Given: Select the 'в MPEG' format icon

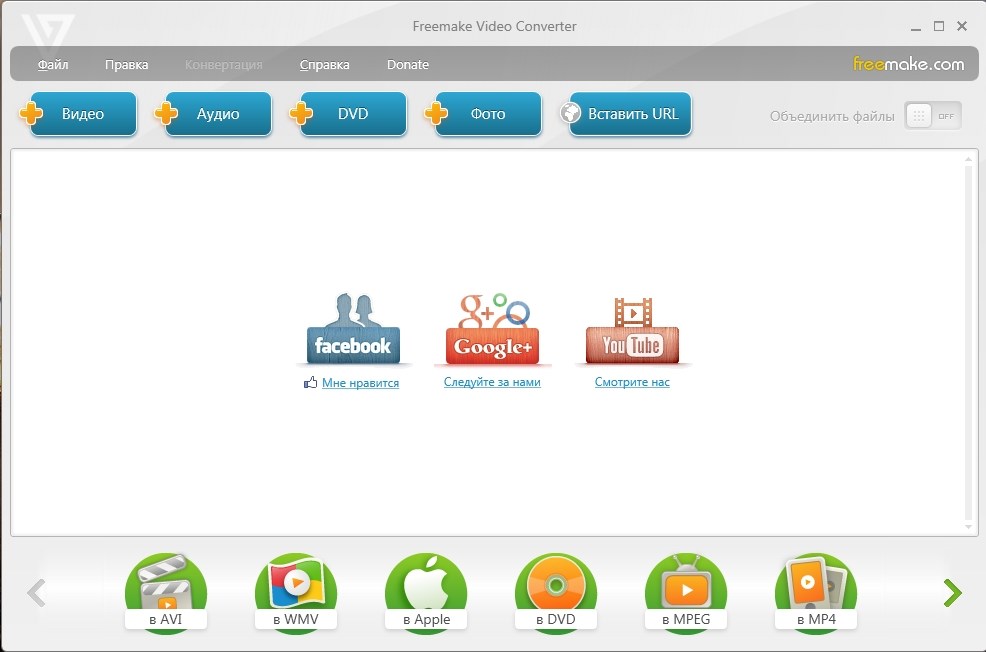Looking at the screenshot, I should (x=686, y=591).
